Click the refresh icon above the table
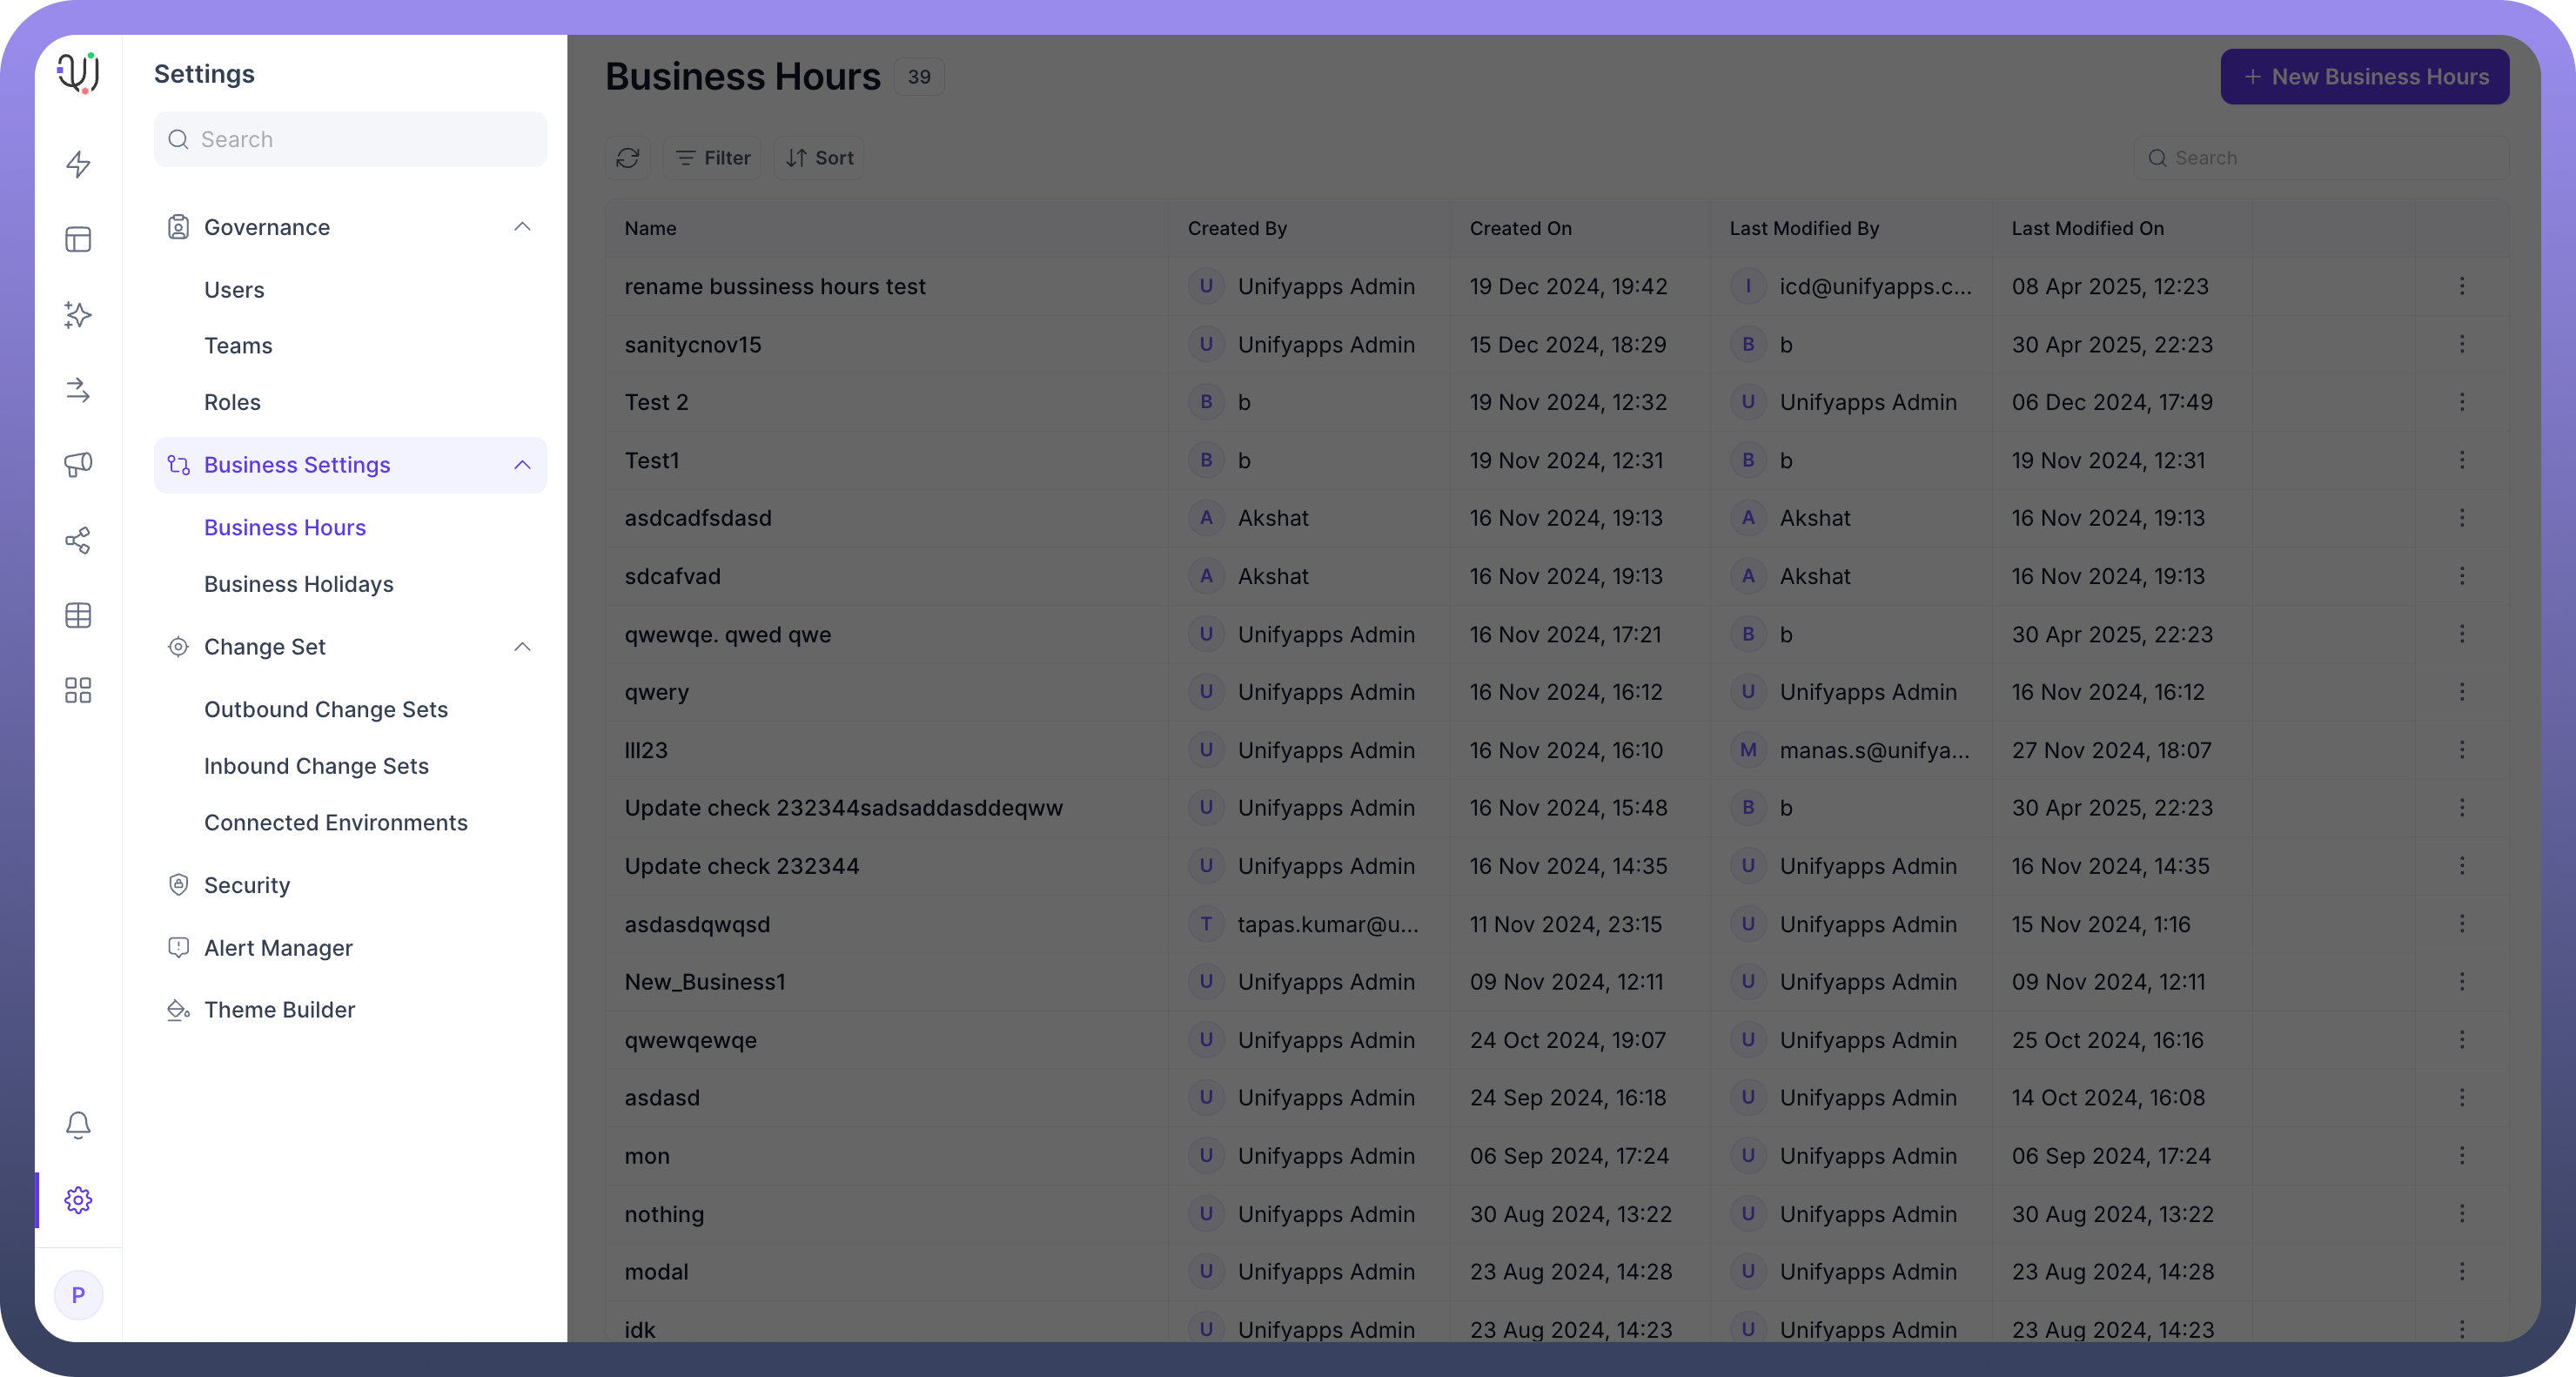Screen dimensions: 2576x1377 click(627, 158)
